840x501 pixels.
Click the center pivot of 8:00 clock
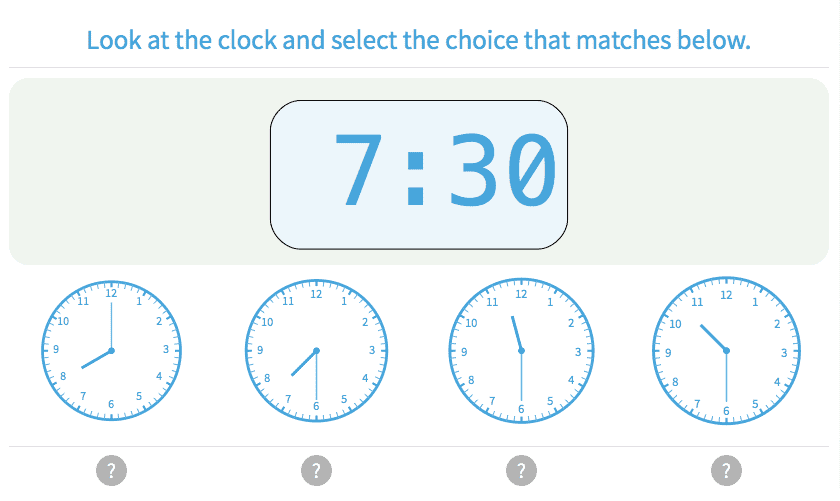111,350
